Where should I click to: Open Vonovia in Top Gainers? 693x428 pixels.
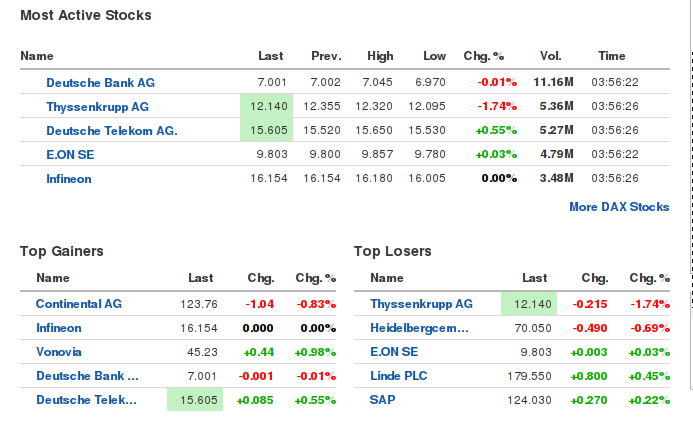tap(59, 352)
